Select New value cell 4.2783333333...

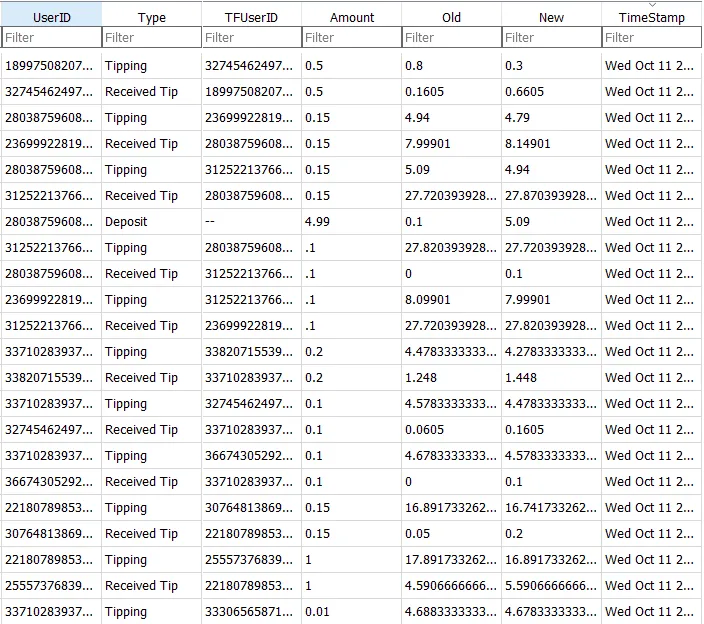tap(551, 352)
